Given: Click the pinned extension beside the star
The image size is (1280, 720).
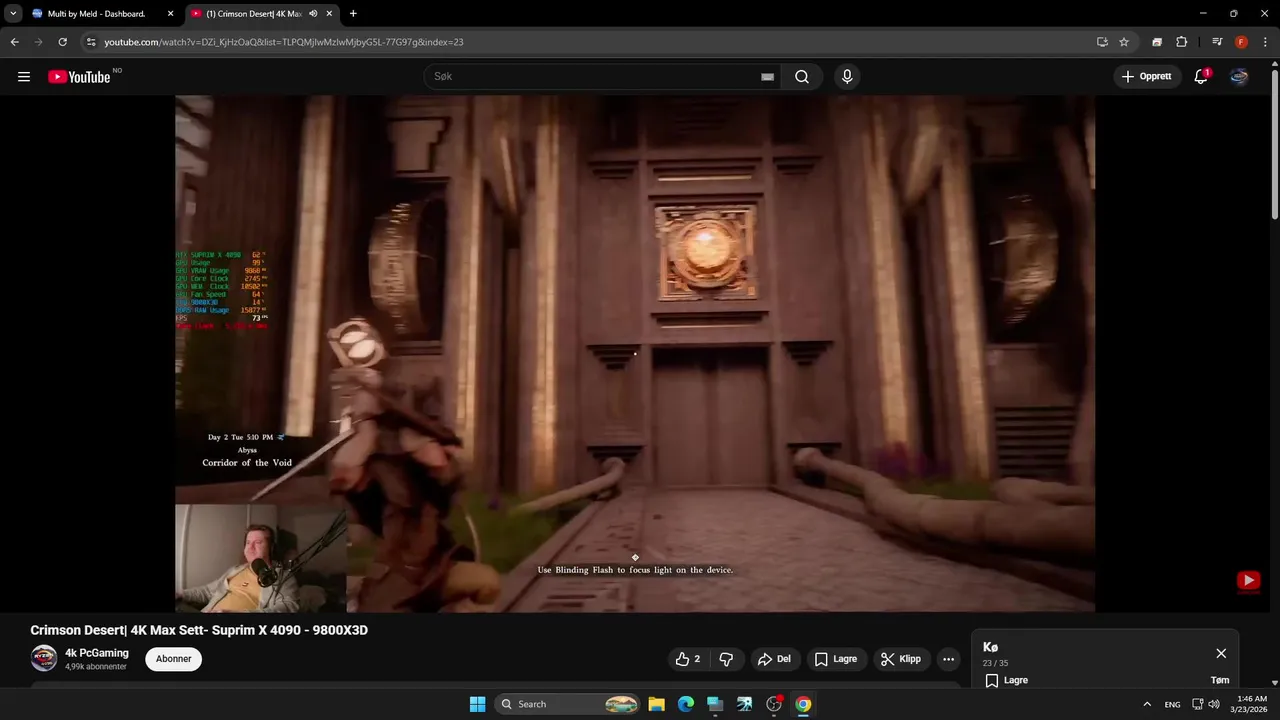Looking at the screenshot, I should point(1157,42).
